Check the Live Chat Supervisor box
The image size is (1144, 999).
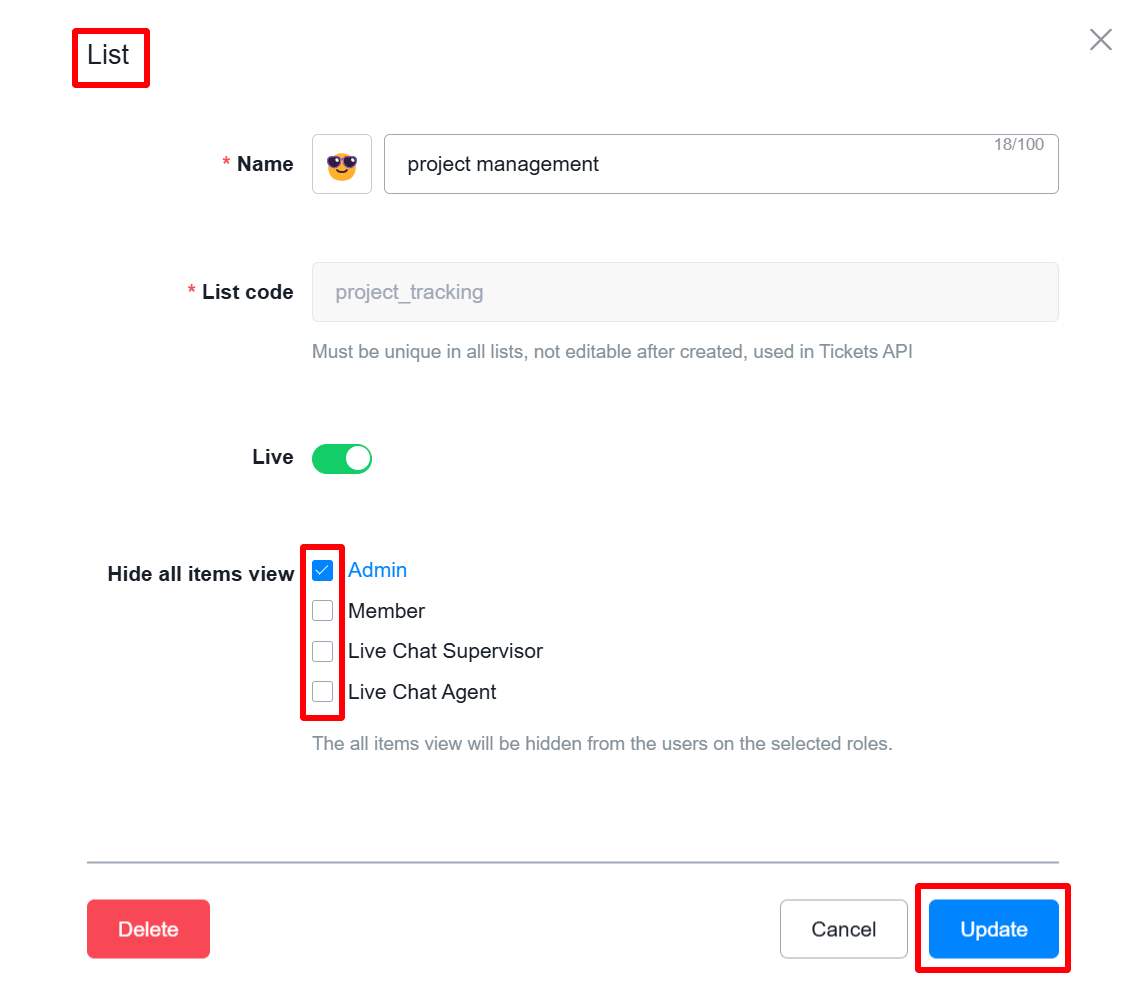tap(322, 651)
